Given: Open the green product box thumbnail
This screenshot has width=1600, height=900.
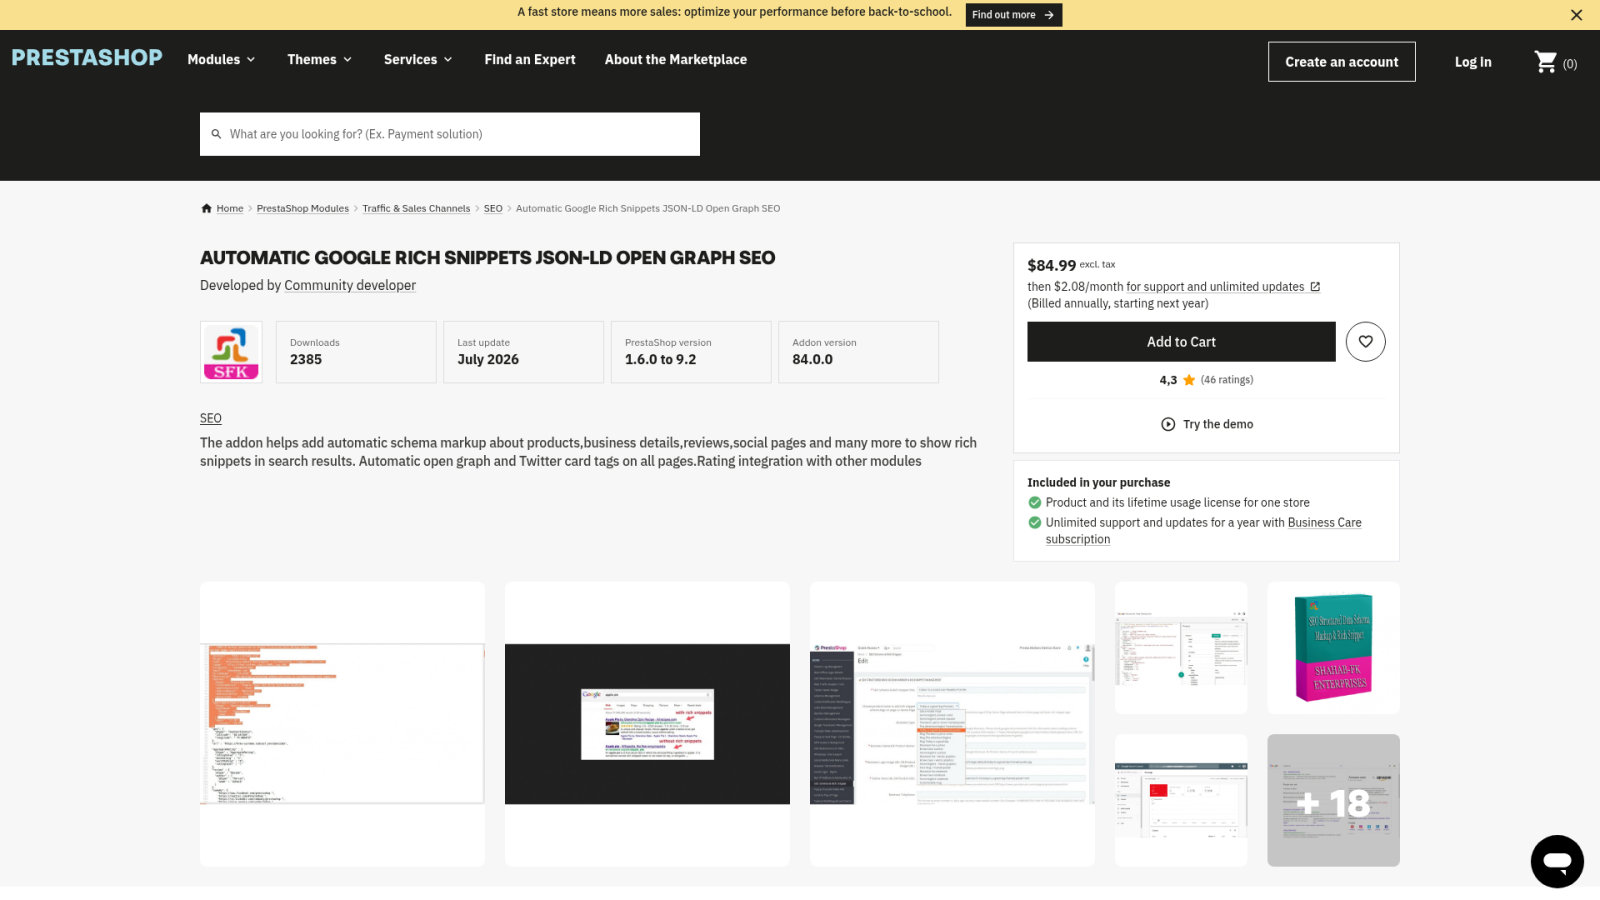Looking at the screenshot, I should coord(1333,648).
